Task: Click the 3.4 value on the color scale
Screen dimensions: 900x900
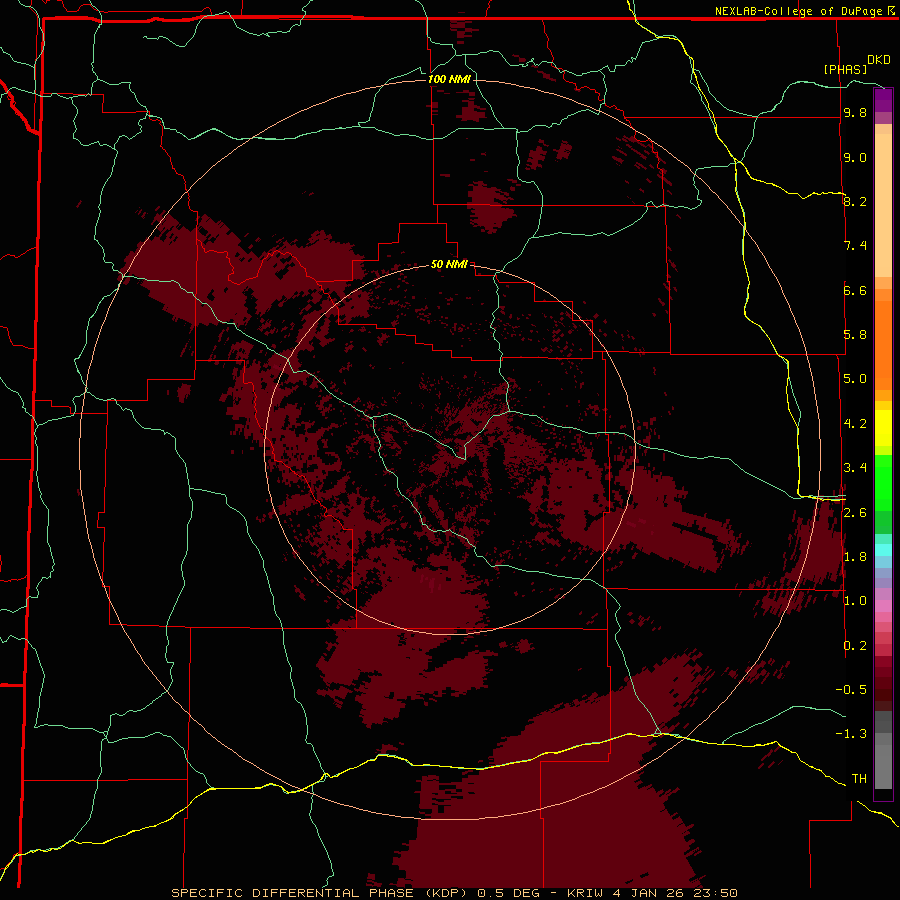Action: pos(855,468)
